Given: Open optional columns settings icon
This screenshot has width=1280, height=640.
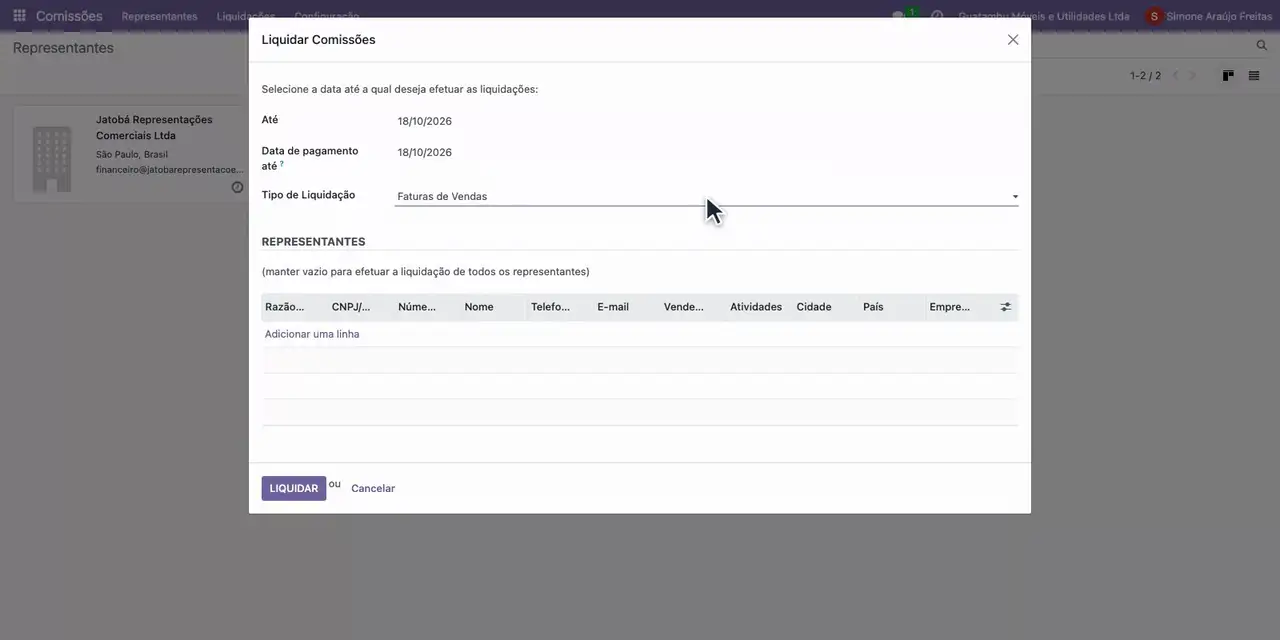Looking at the screenshot, I should pyautogui.click(x=1006, y=307).
